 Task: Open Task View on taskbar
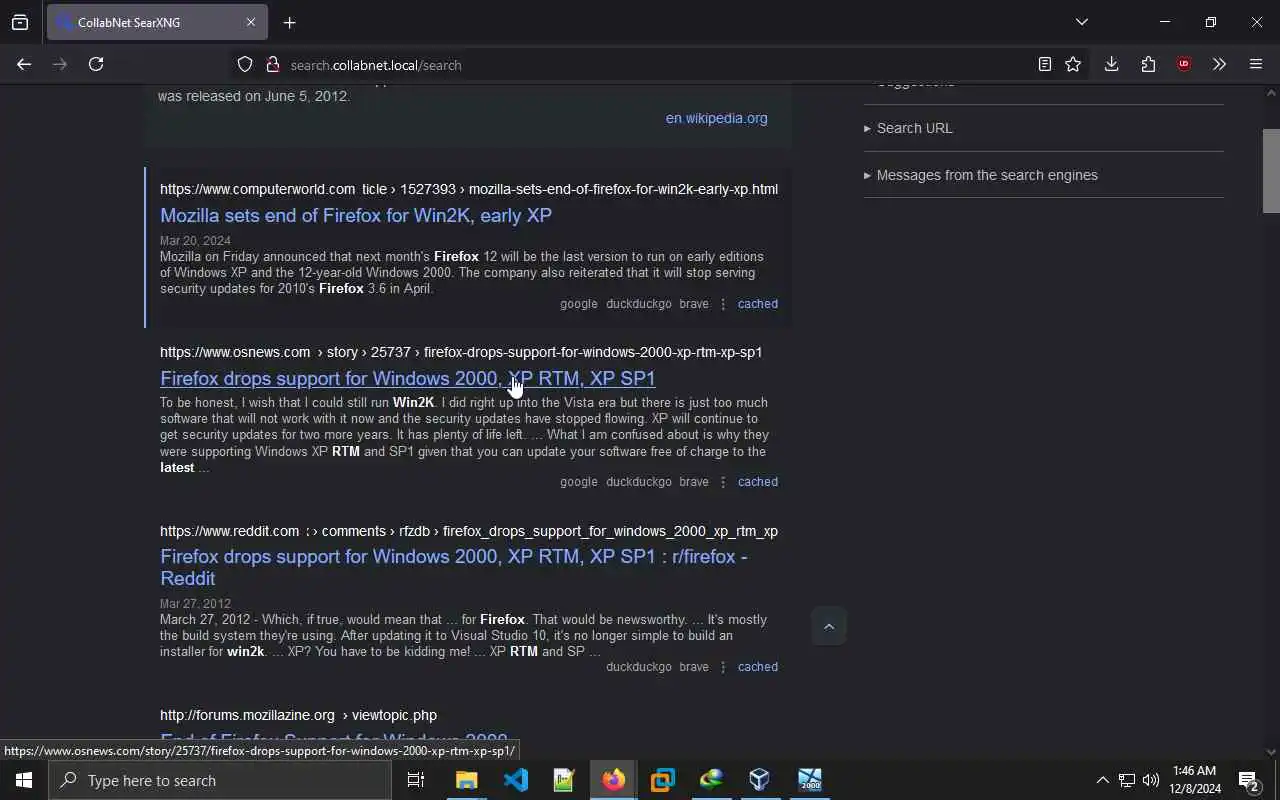[416, 780]
